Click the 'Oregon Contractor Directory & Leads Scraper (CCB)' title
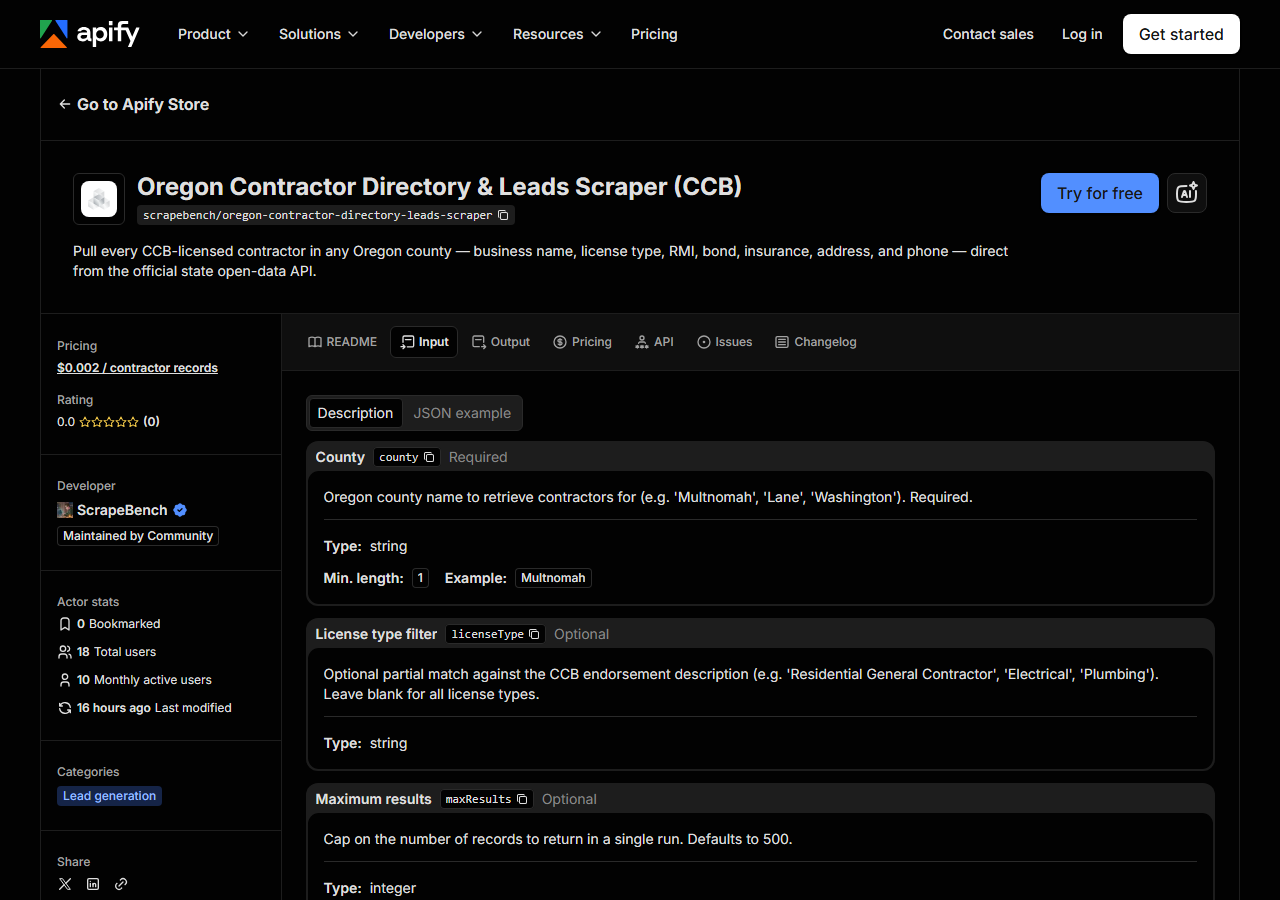Image resolution: width=1280 pixels, height=900 pixels. tap(439, 187)
